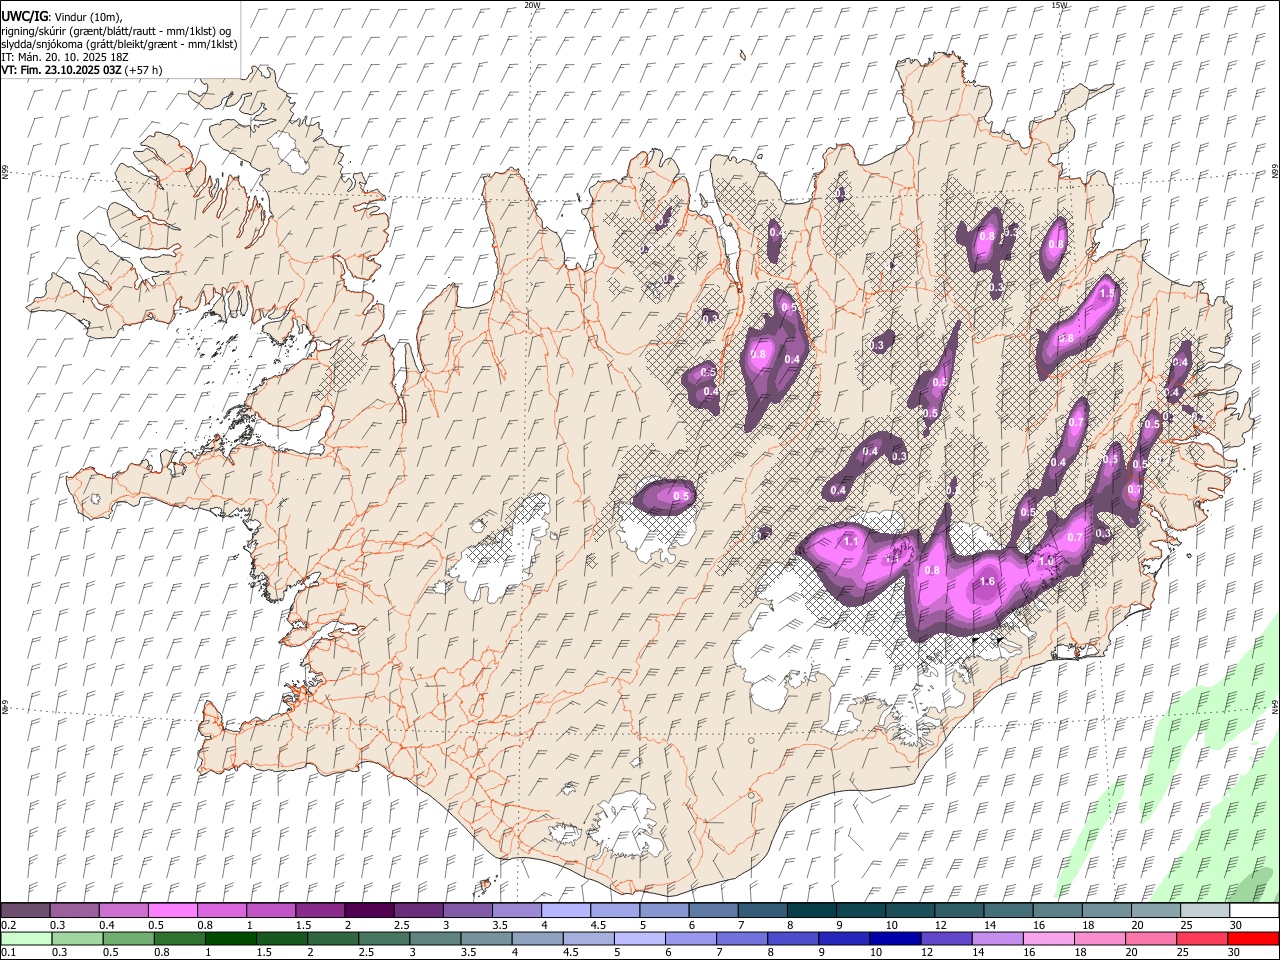Click the 25 label in the green rain scale
1280x960 pixels.
coord(1183,952)
